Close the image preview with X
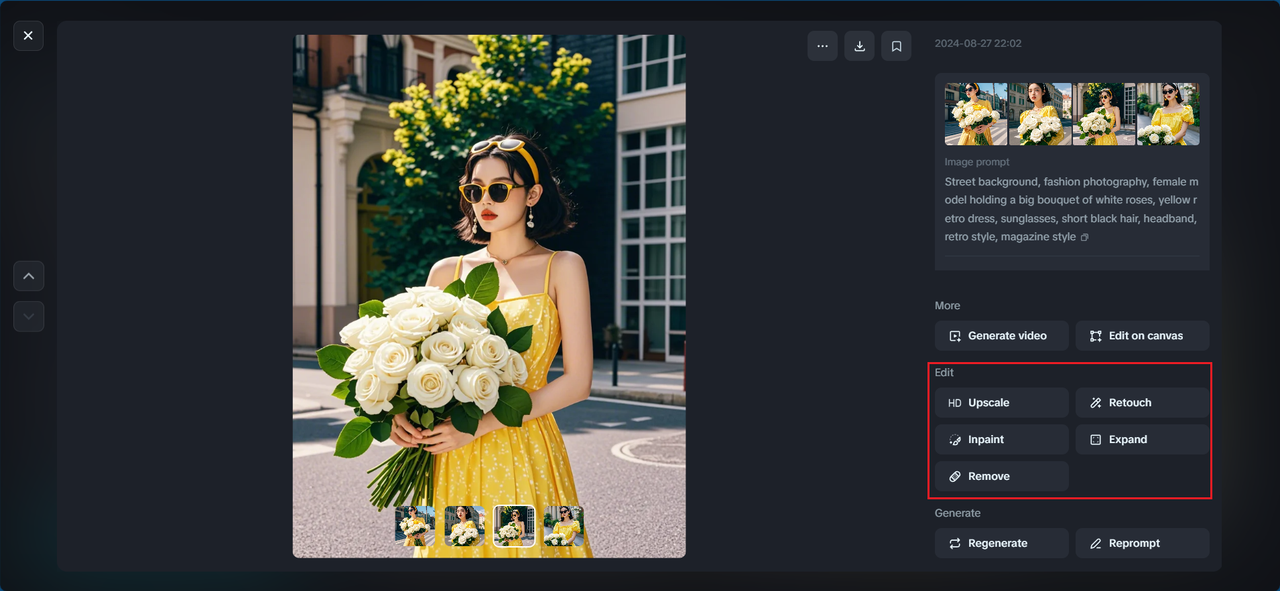 click(x=28, y=36)
